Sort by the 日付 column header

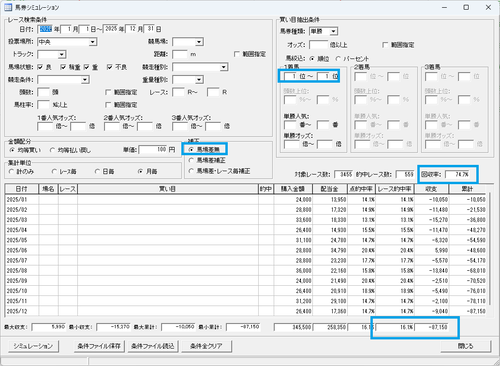pyautogui.click(x=22, y=189)
